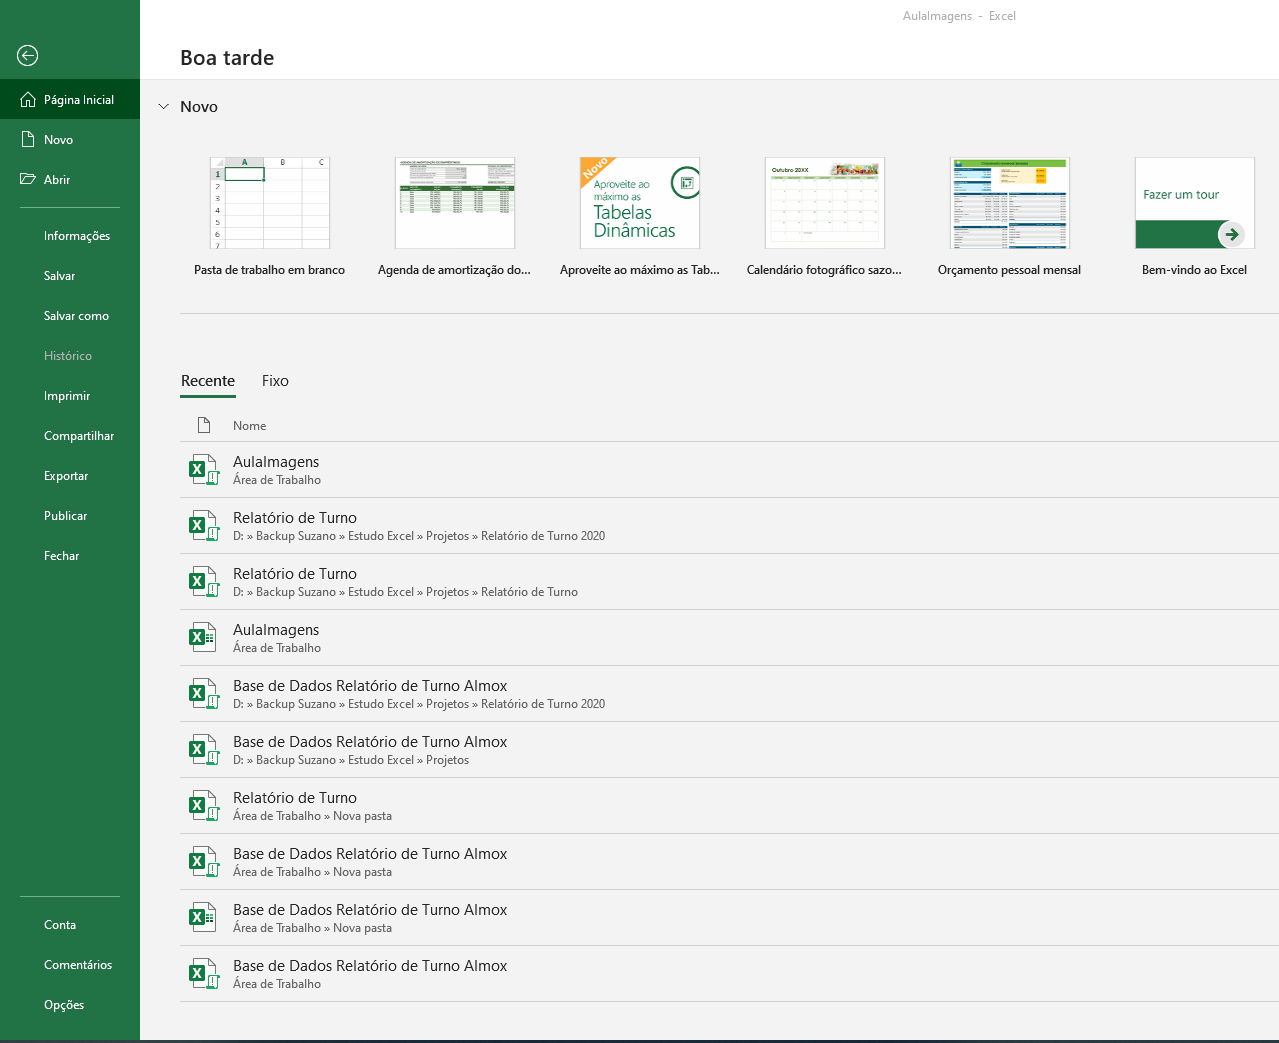
Task: Click the Abrir folder icon in sidebar
Action: coord(28,180)
